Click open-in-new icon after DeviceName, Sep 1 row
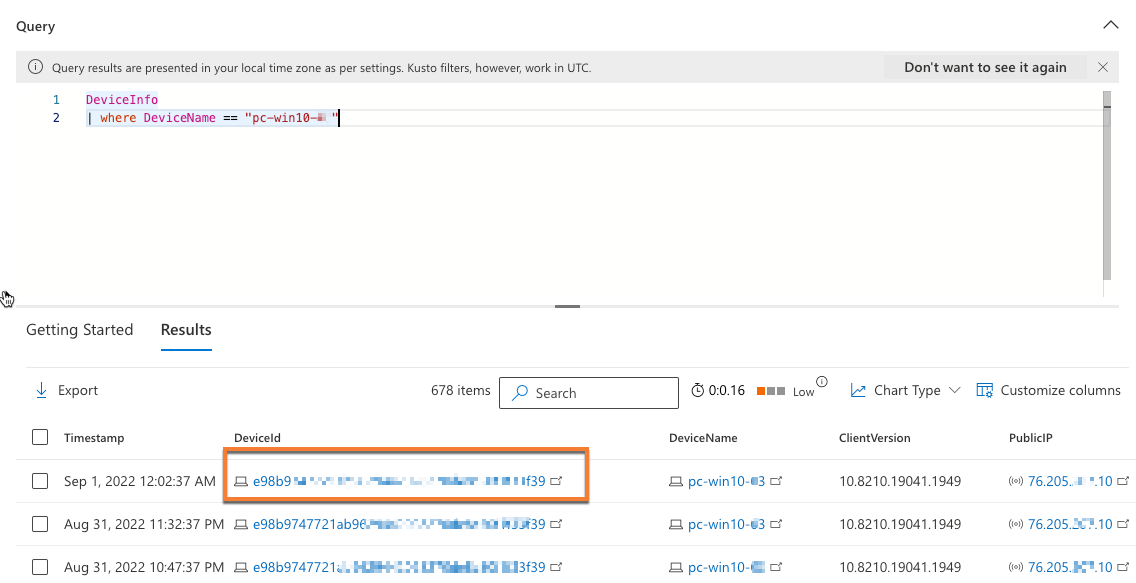The width and height of the screenshot is (1136, 583). (x=776, y=480)
